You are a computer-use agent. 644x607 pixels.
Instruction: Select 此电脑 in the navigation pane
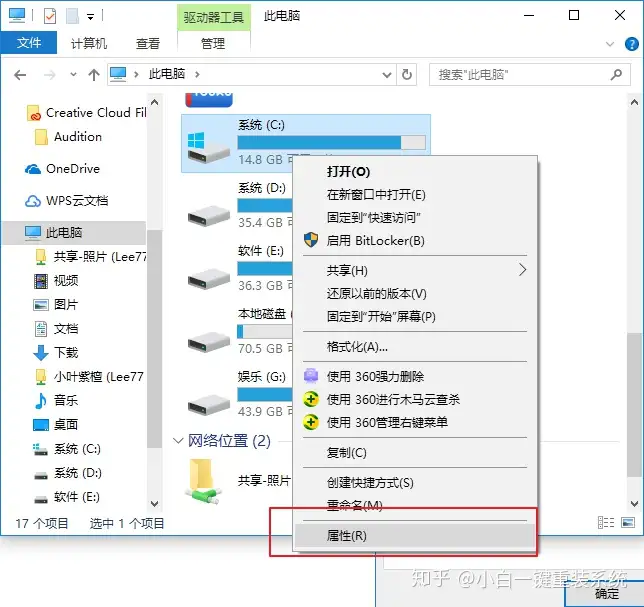(x=74, y=233)
